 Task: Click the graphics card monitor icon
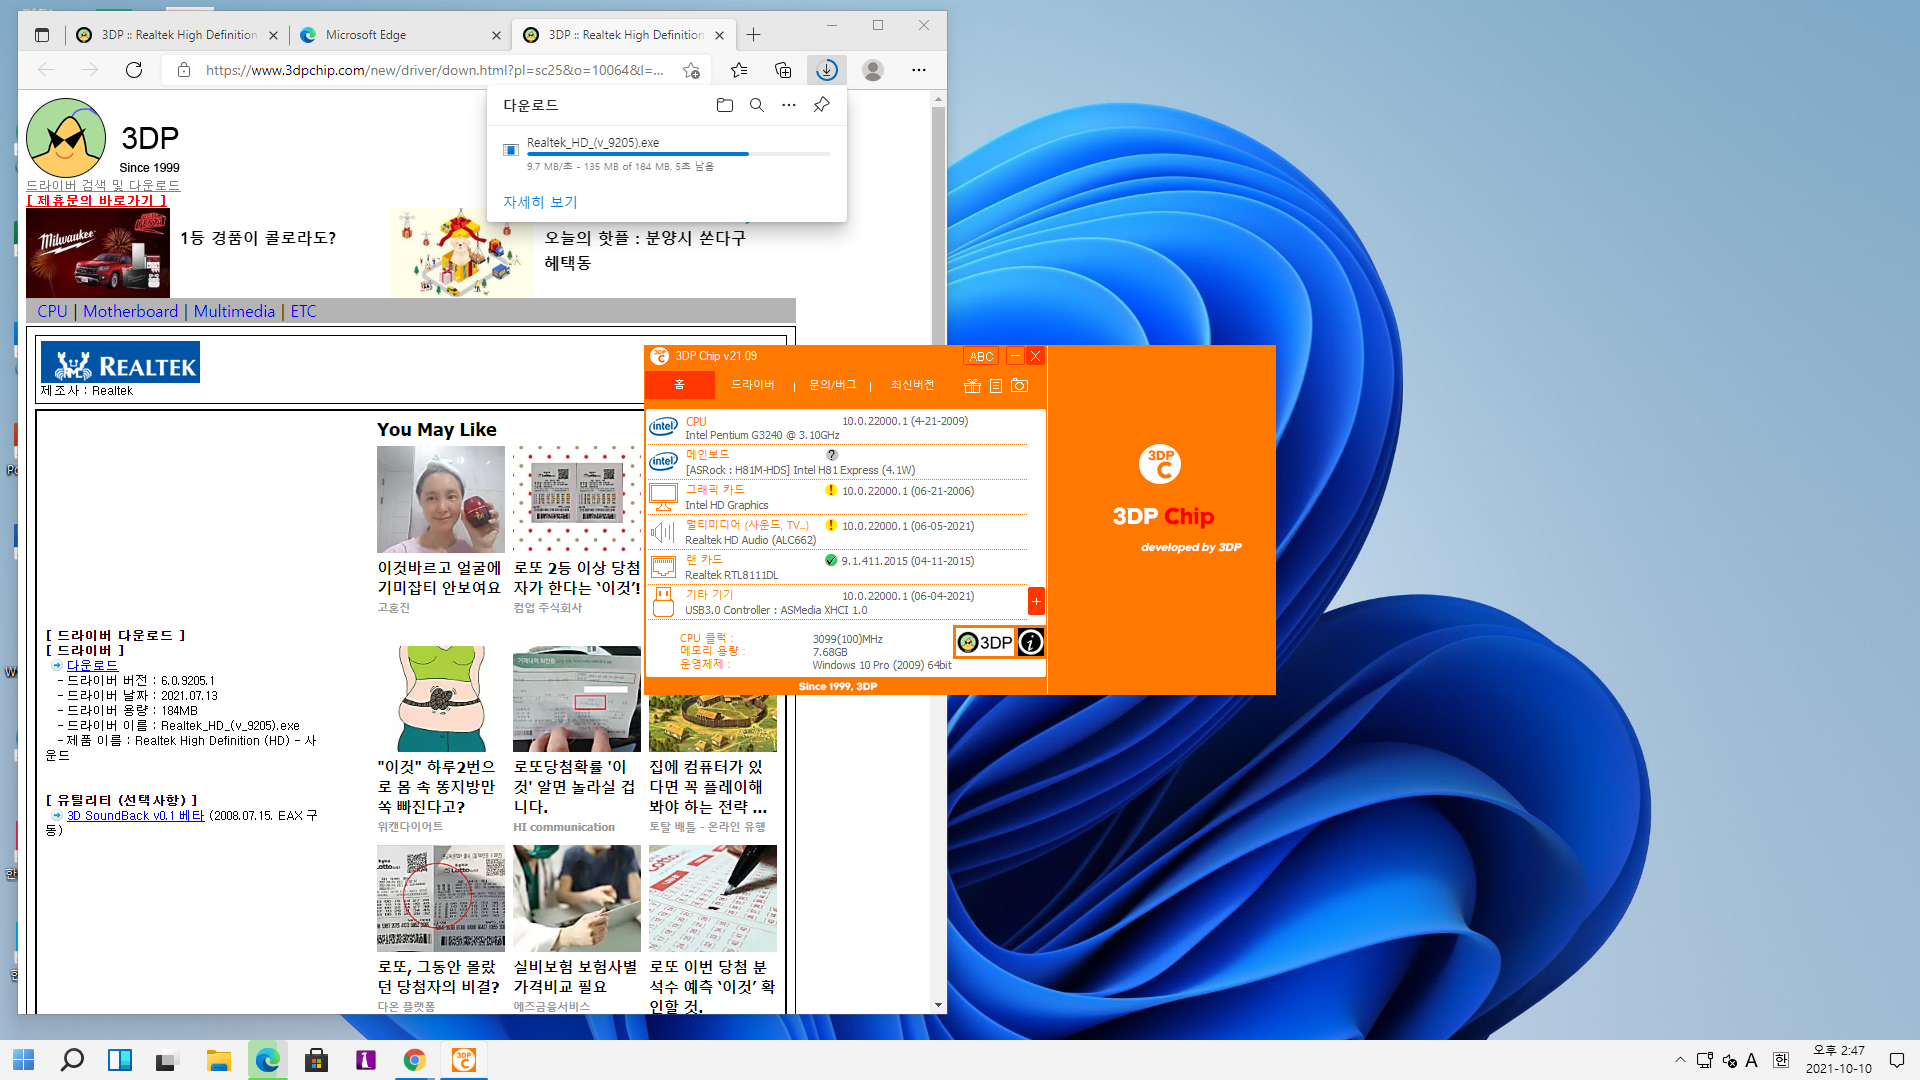click(x=663, y=497)
